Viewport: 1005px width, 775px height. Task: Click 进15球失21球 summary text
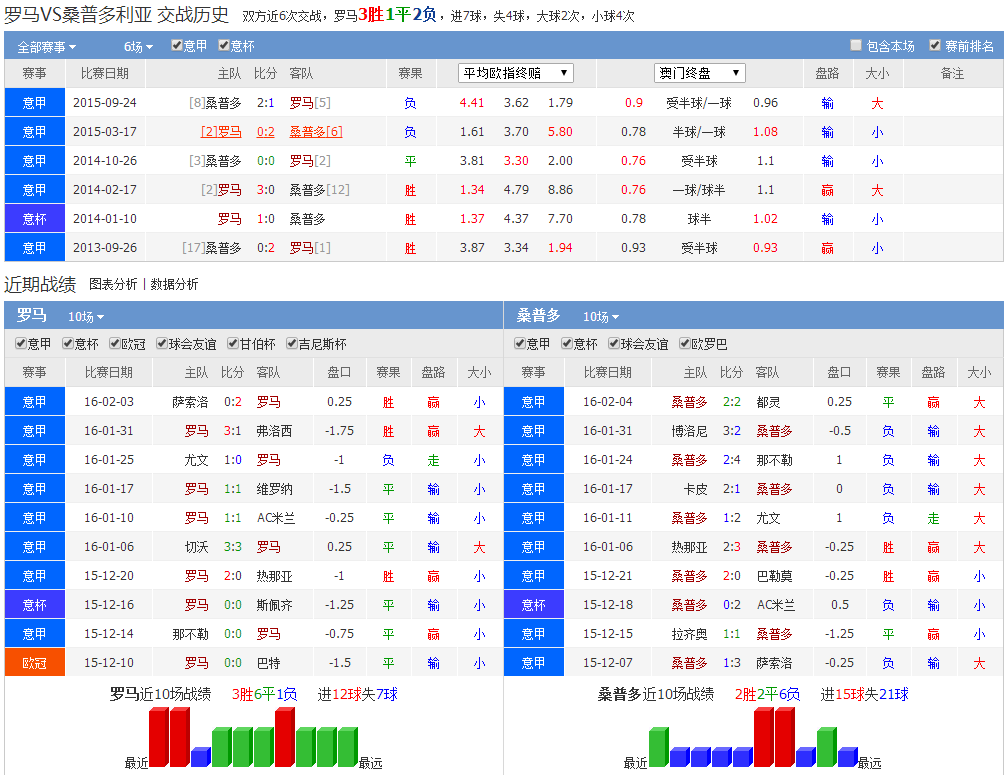pyautogui.click(x=865, y=694)
